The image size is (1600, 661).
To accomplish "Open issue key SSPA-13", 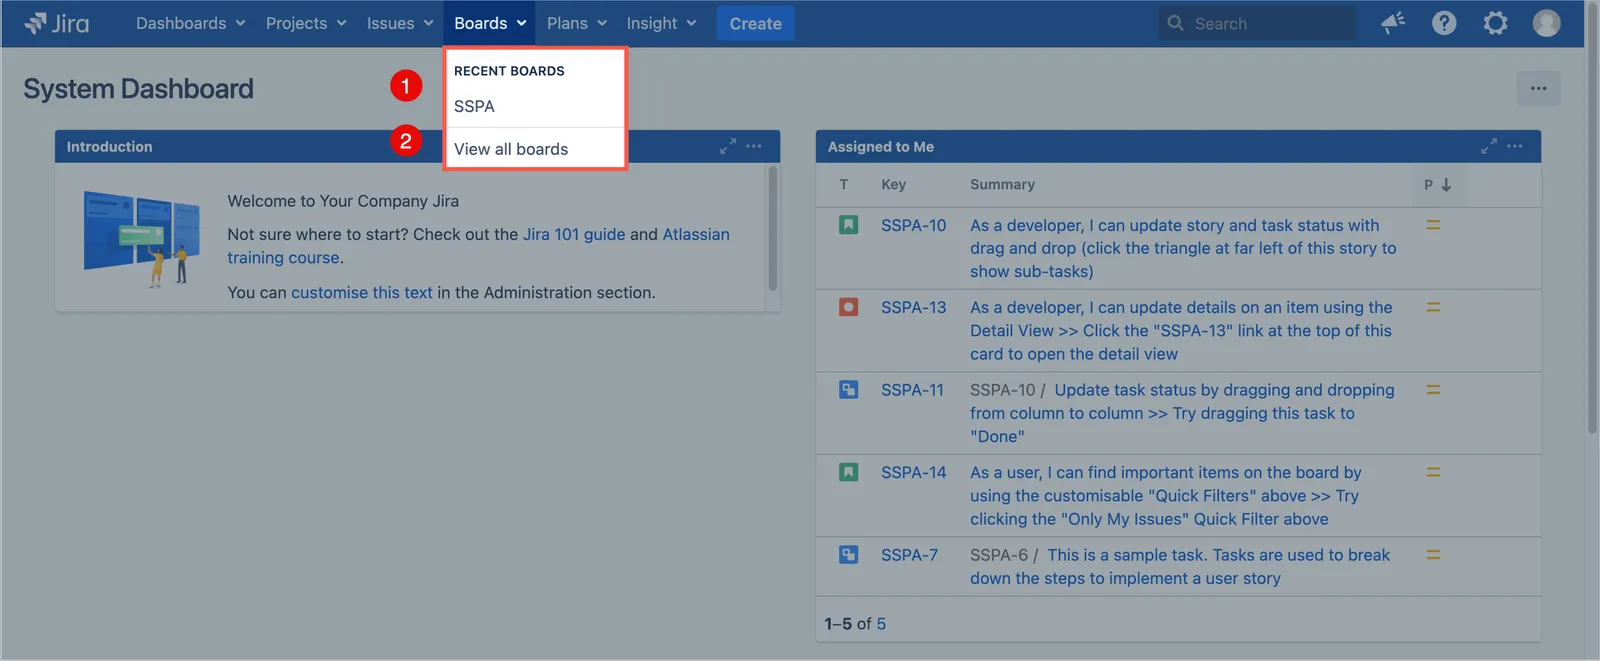I will point(913,307).
